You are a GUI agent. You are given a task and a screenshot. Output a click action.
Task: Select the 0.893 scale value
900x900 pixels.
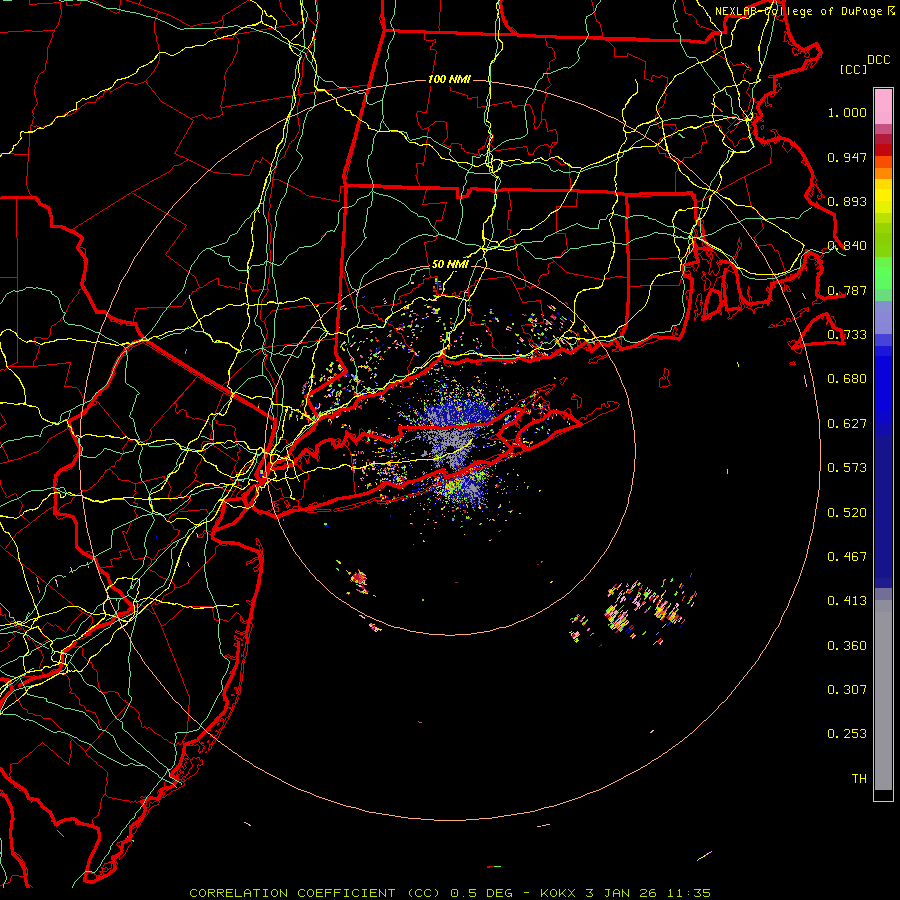tap(847, 201)
